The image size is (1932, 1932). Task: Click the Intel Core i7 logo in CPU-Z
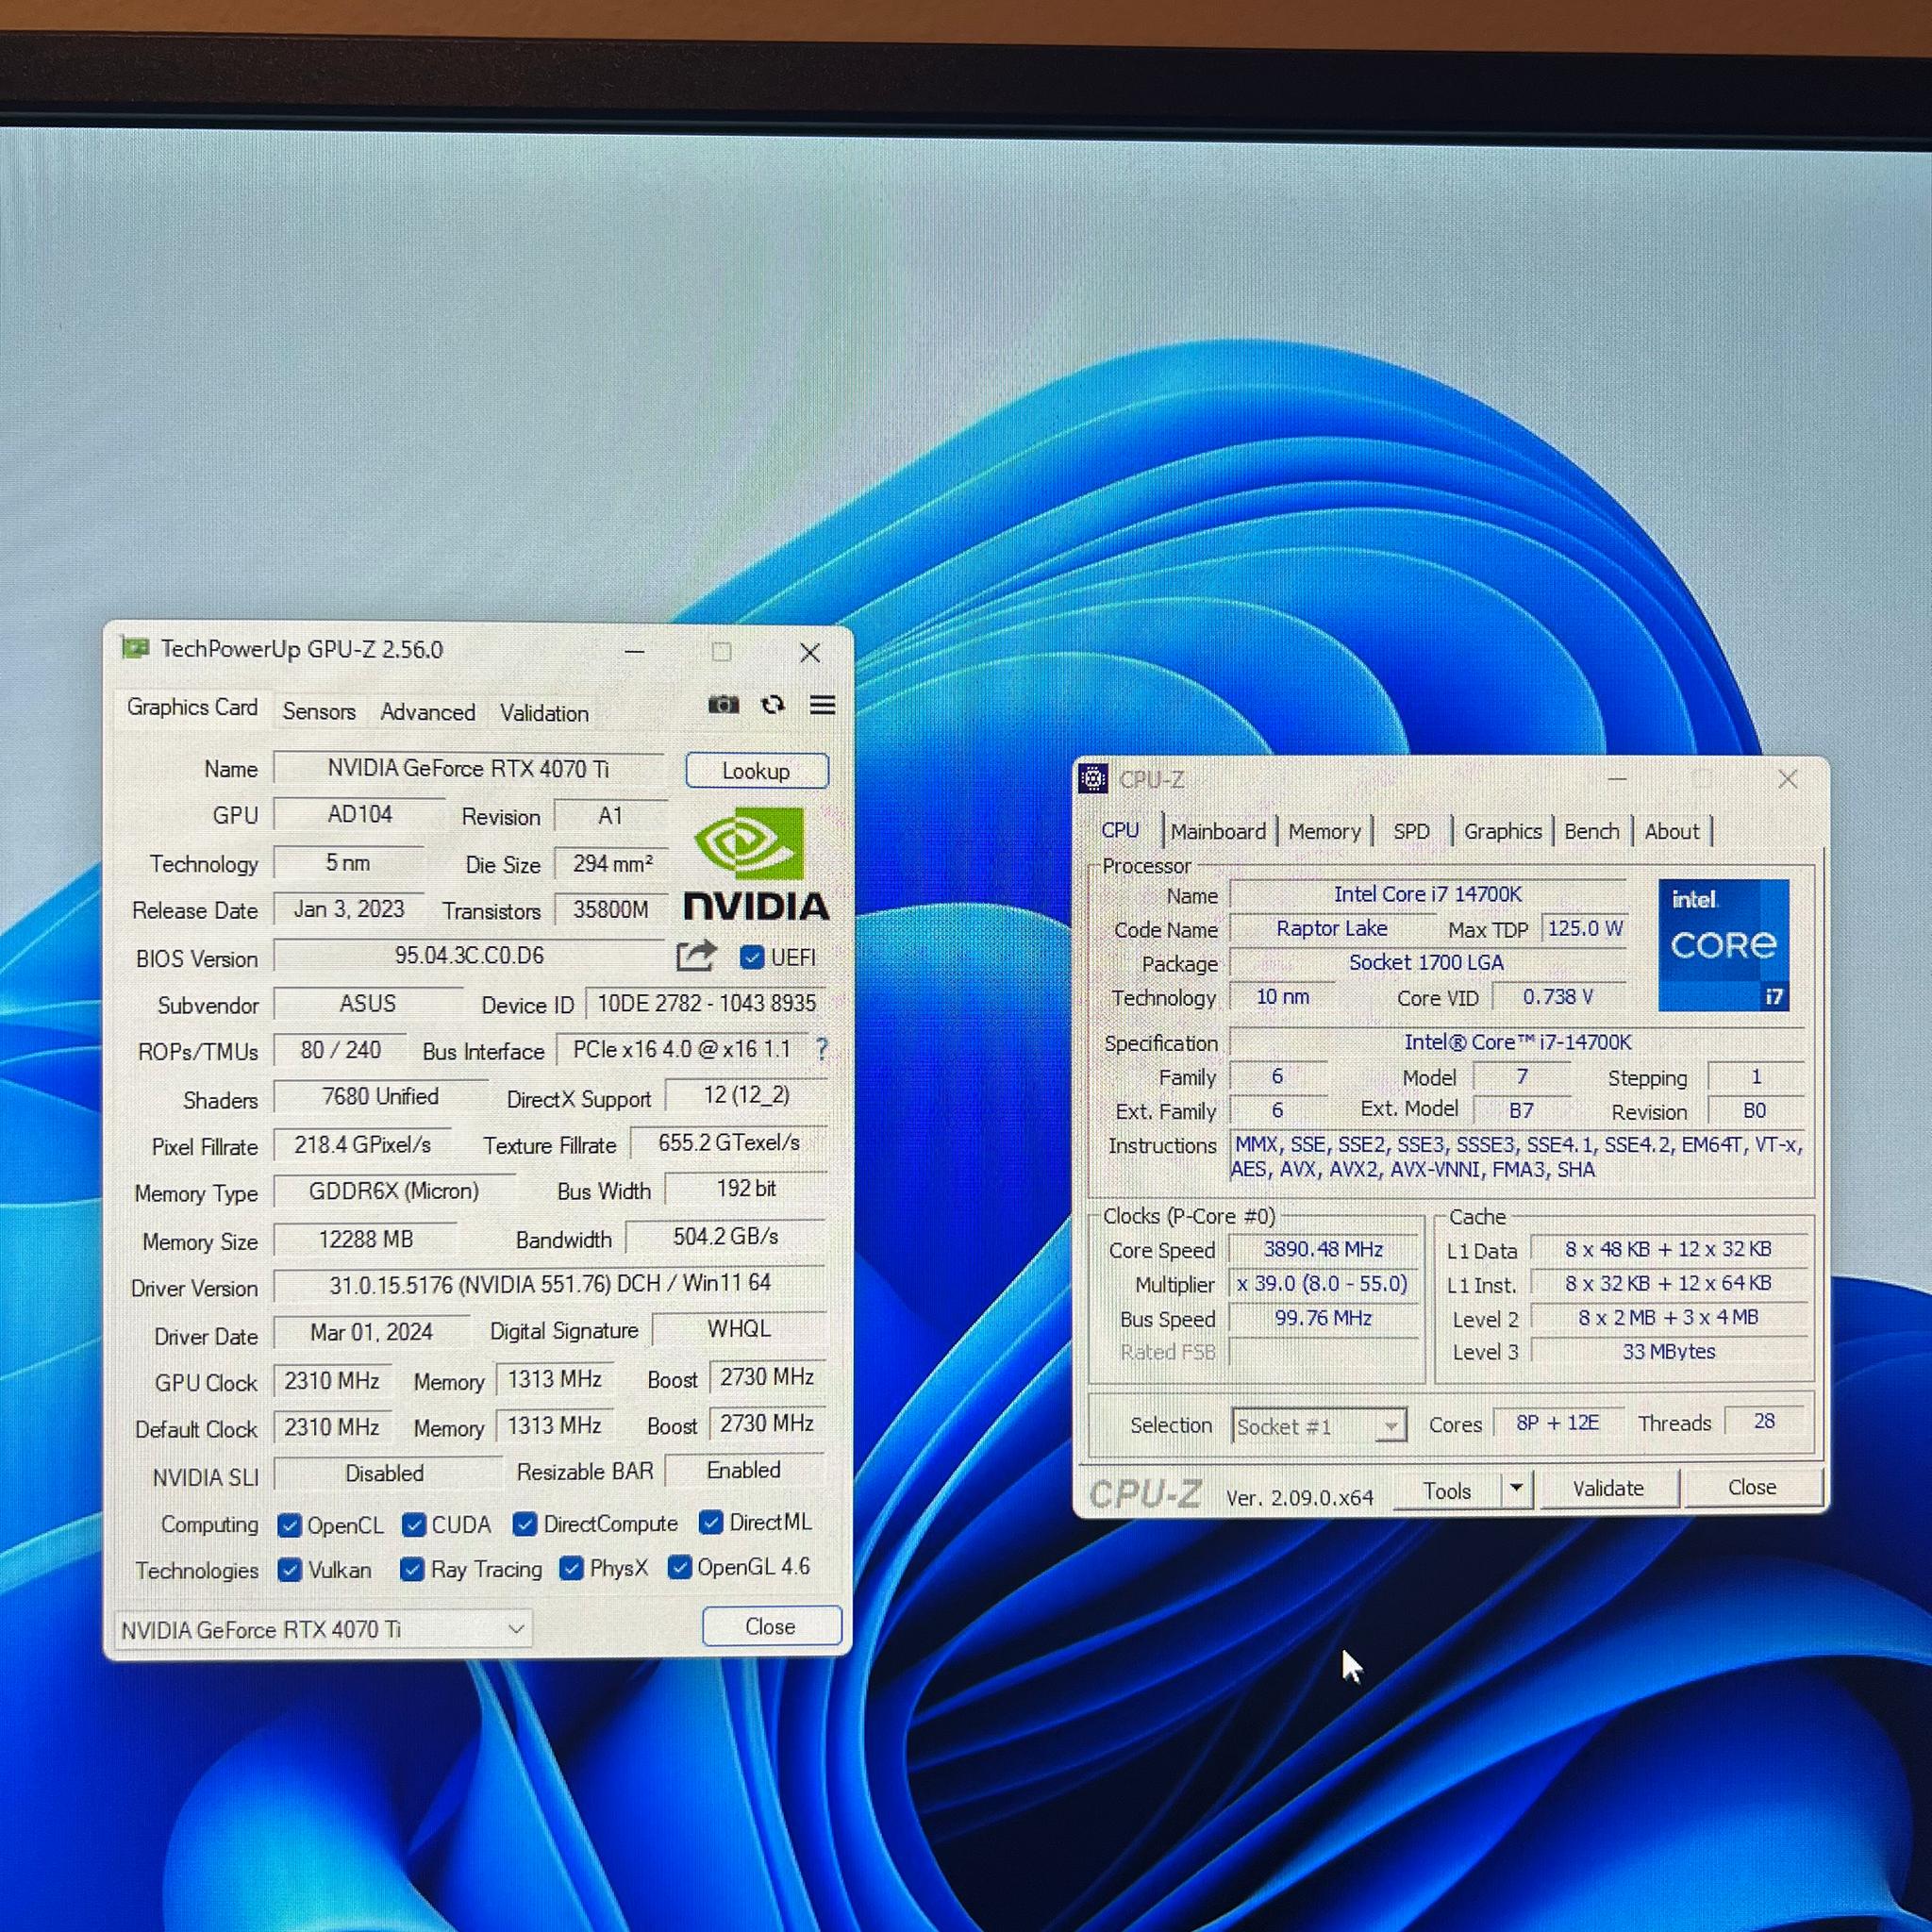pos(1723,945)
